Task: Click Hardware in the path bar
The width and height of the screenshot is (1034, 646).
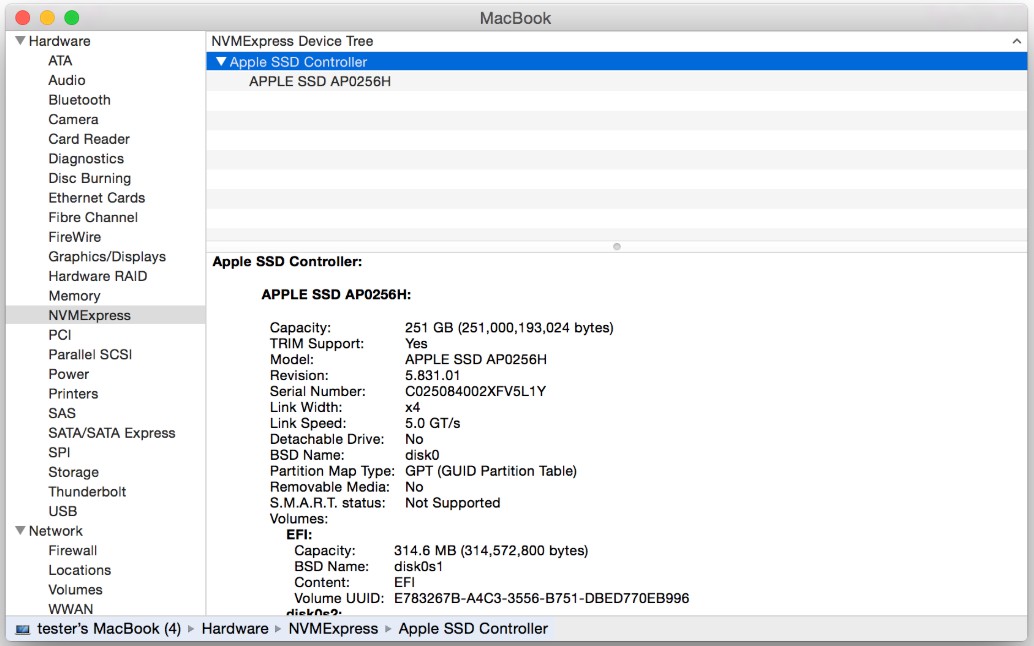Action: tap(235, 629)
